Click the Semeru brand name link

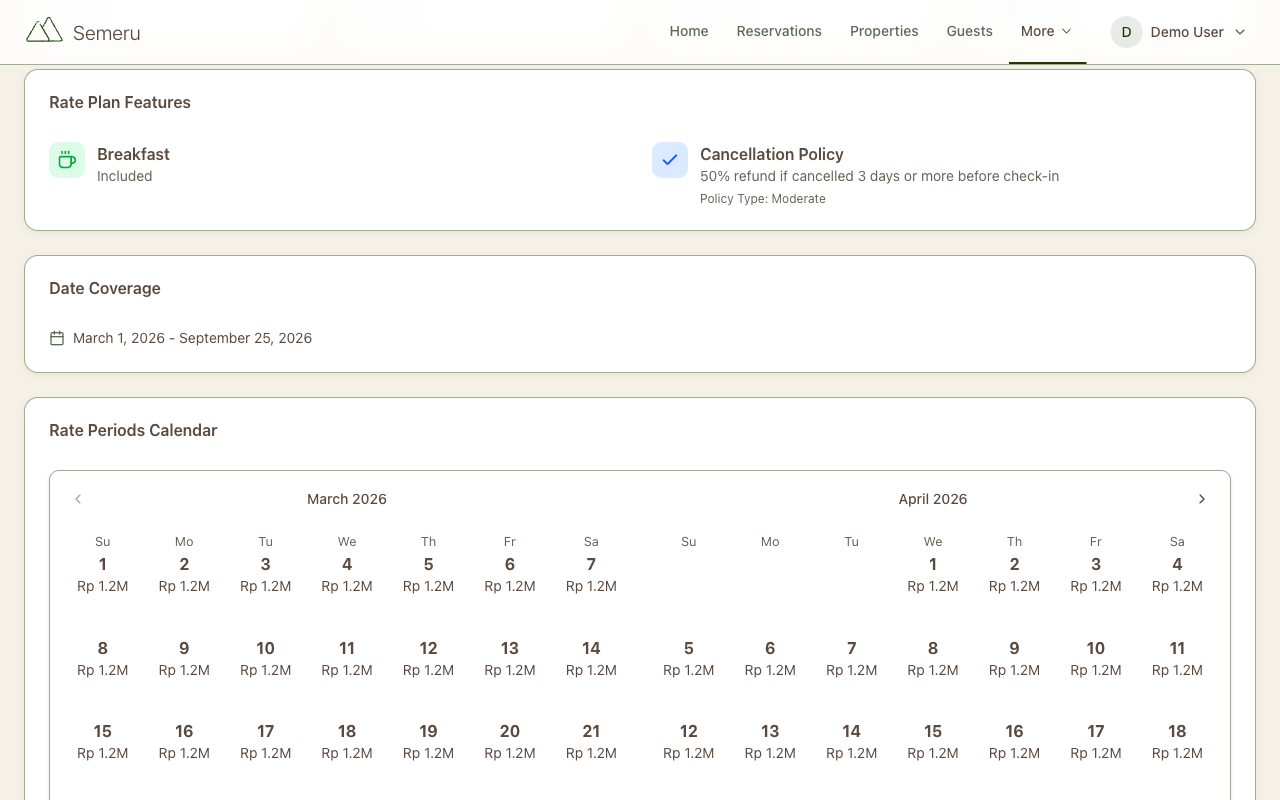tap(106, 33)
